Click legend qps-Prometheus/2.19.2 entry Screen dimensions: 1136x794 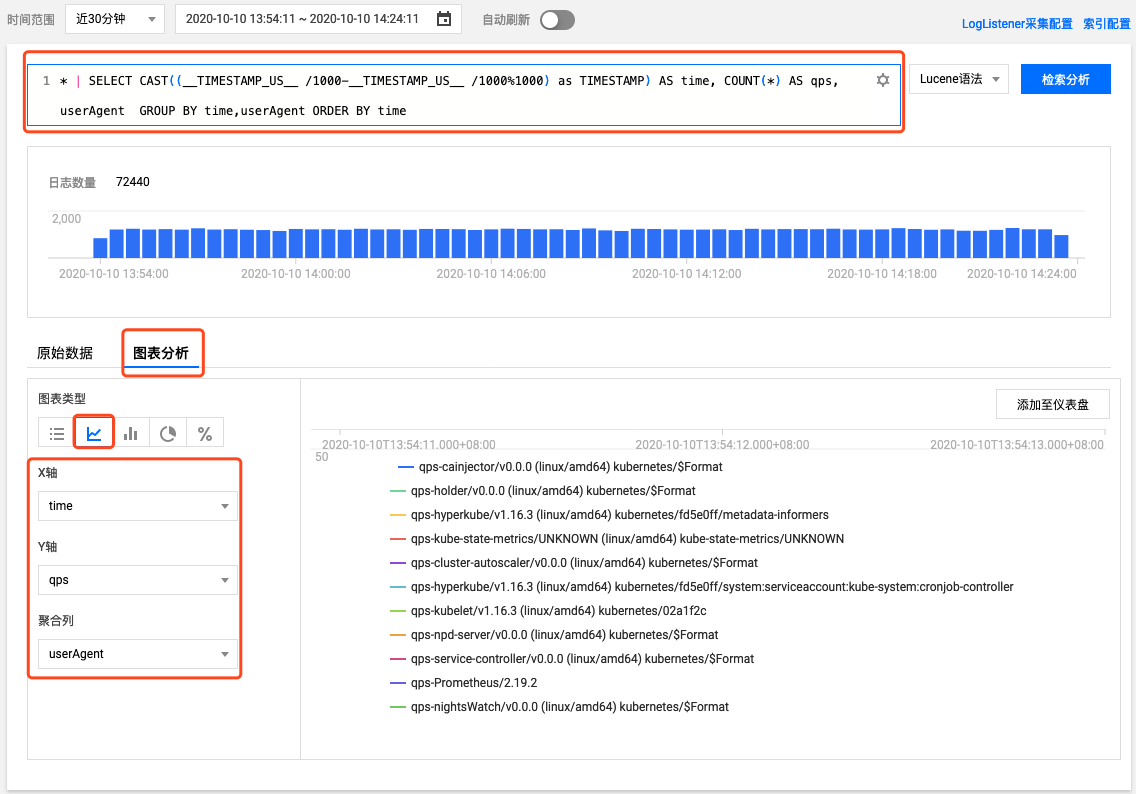[x=464, y=682]
